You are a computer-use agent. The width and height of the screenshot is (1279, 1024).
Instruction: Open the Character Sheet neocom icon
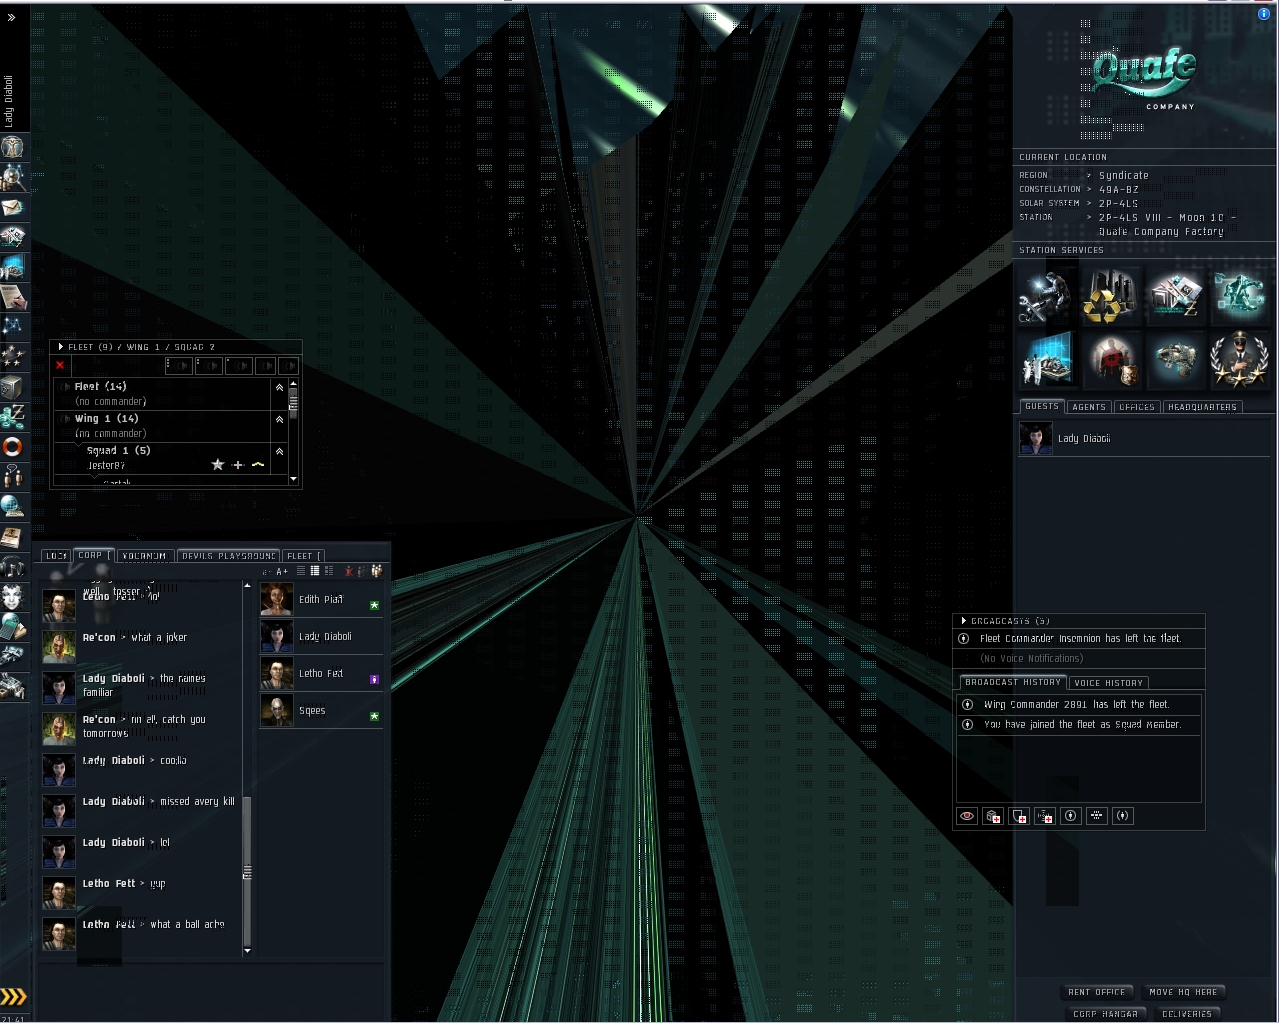[x=13, y=147]
